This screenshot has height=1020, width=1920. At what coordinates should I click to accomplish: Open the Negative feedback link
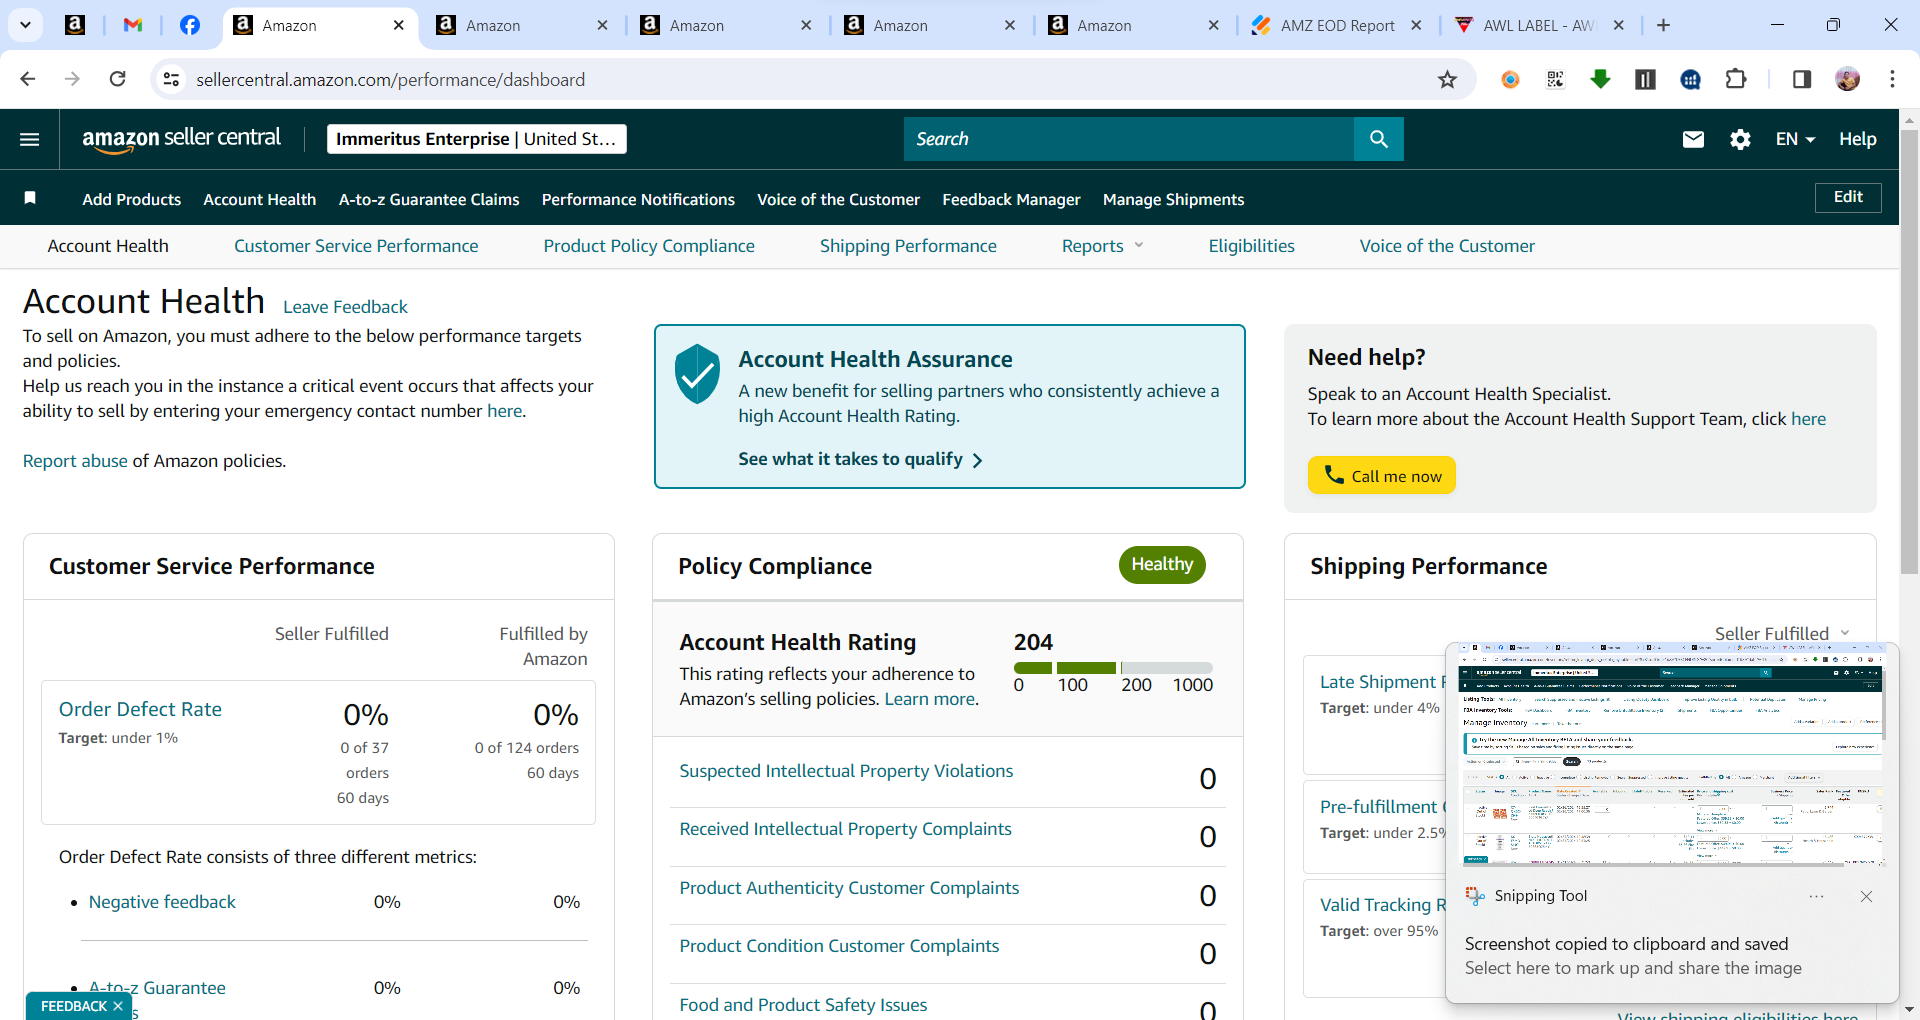(162, 902)
